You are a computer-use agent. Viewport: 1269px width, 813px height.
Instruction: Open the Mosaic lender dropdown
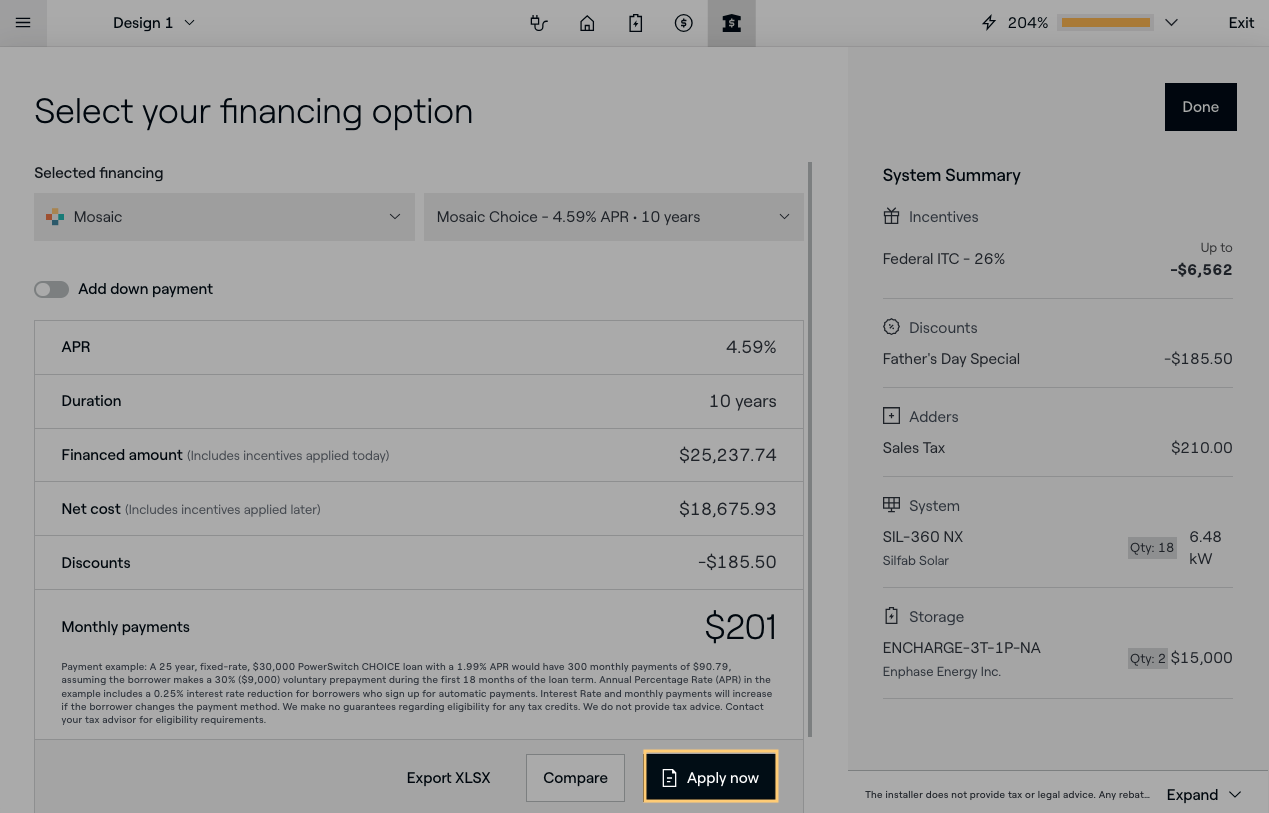[x=224, y=217]
